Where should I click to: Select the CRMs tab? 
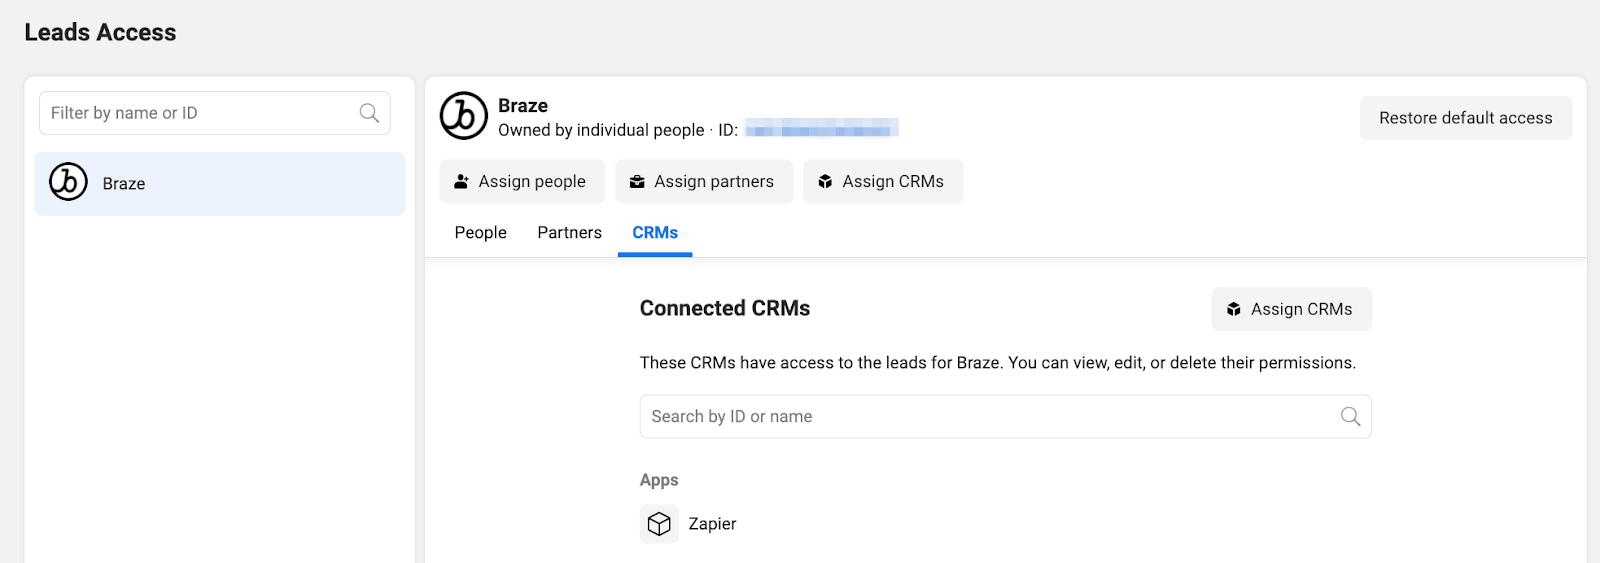point(655,232)
